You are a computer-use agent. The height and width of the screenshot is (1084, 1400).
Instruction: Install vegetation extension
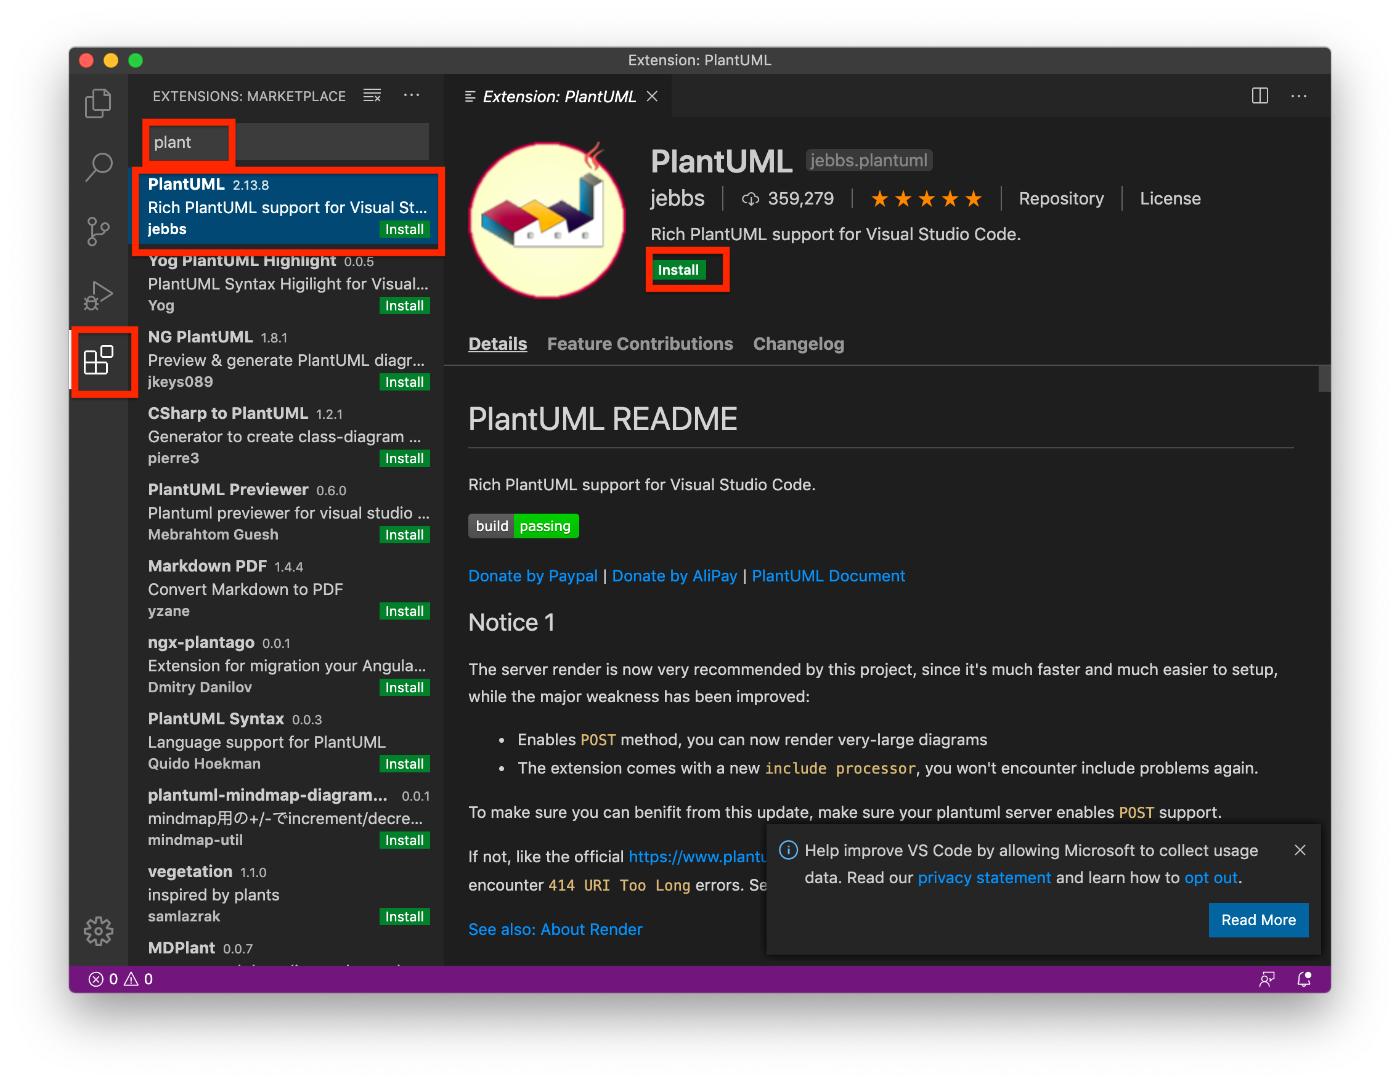click(405, 917)
